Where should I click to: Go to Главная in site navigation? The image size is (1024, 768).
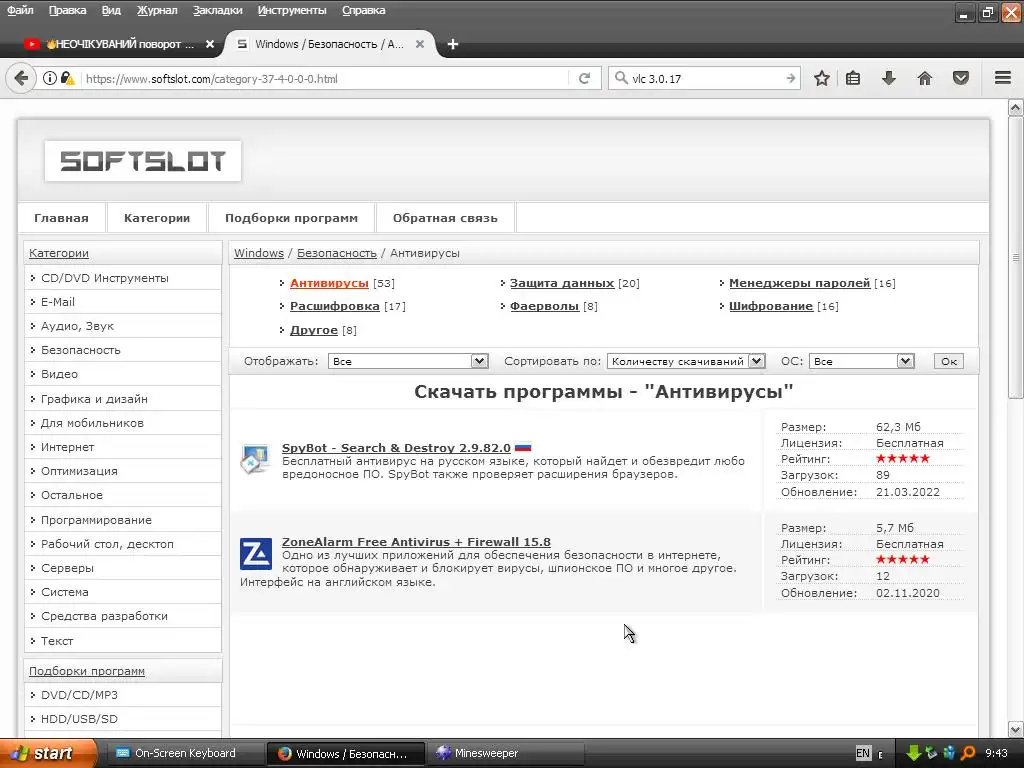tap(61, 218)
